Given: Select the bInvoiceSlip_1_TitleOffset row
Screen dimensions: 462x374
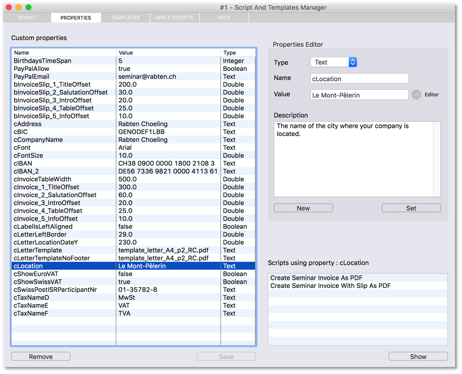Looking at the screenshot, I should tap(133, 84).
